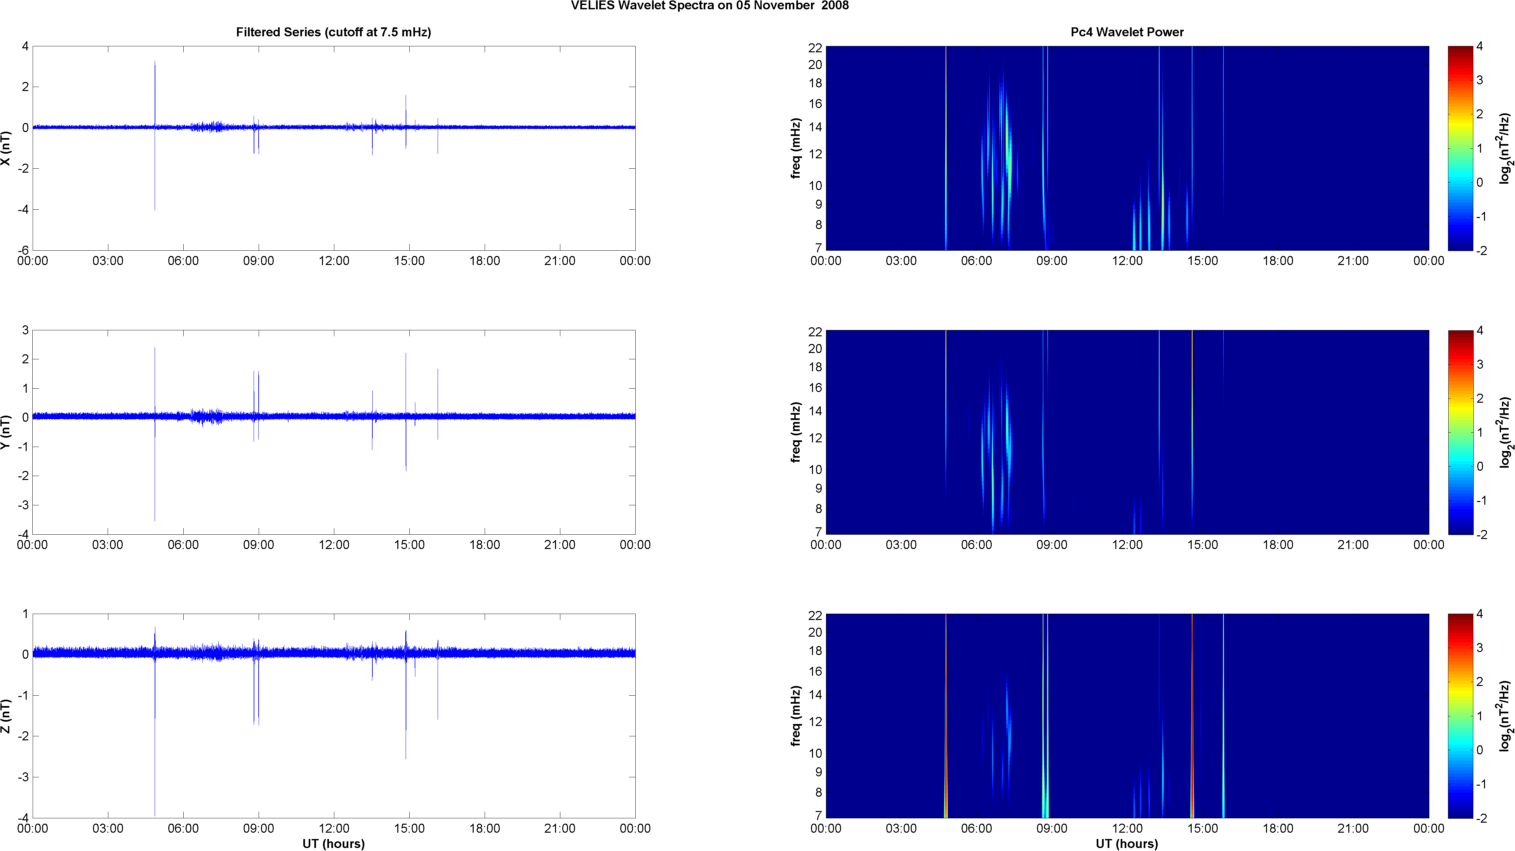
Task: Click freq (mHz) label of top wavelet plot
Action: (x=796, y=148)
